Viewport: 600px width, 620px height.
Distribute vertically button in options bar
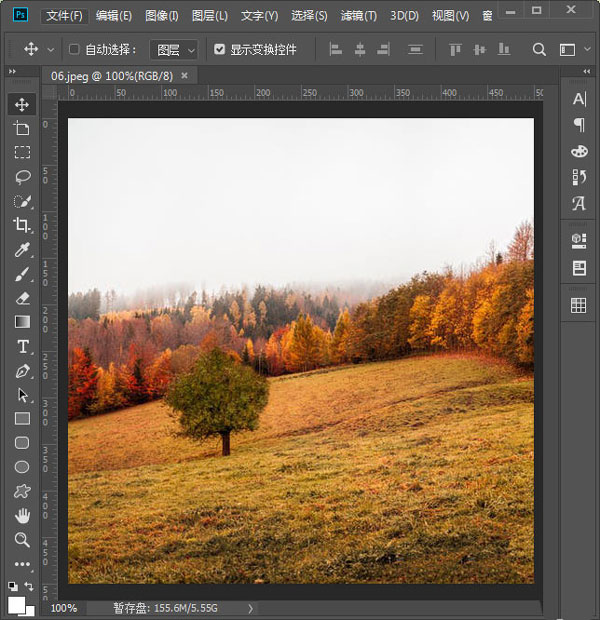415,49
